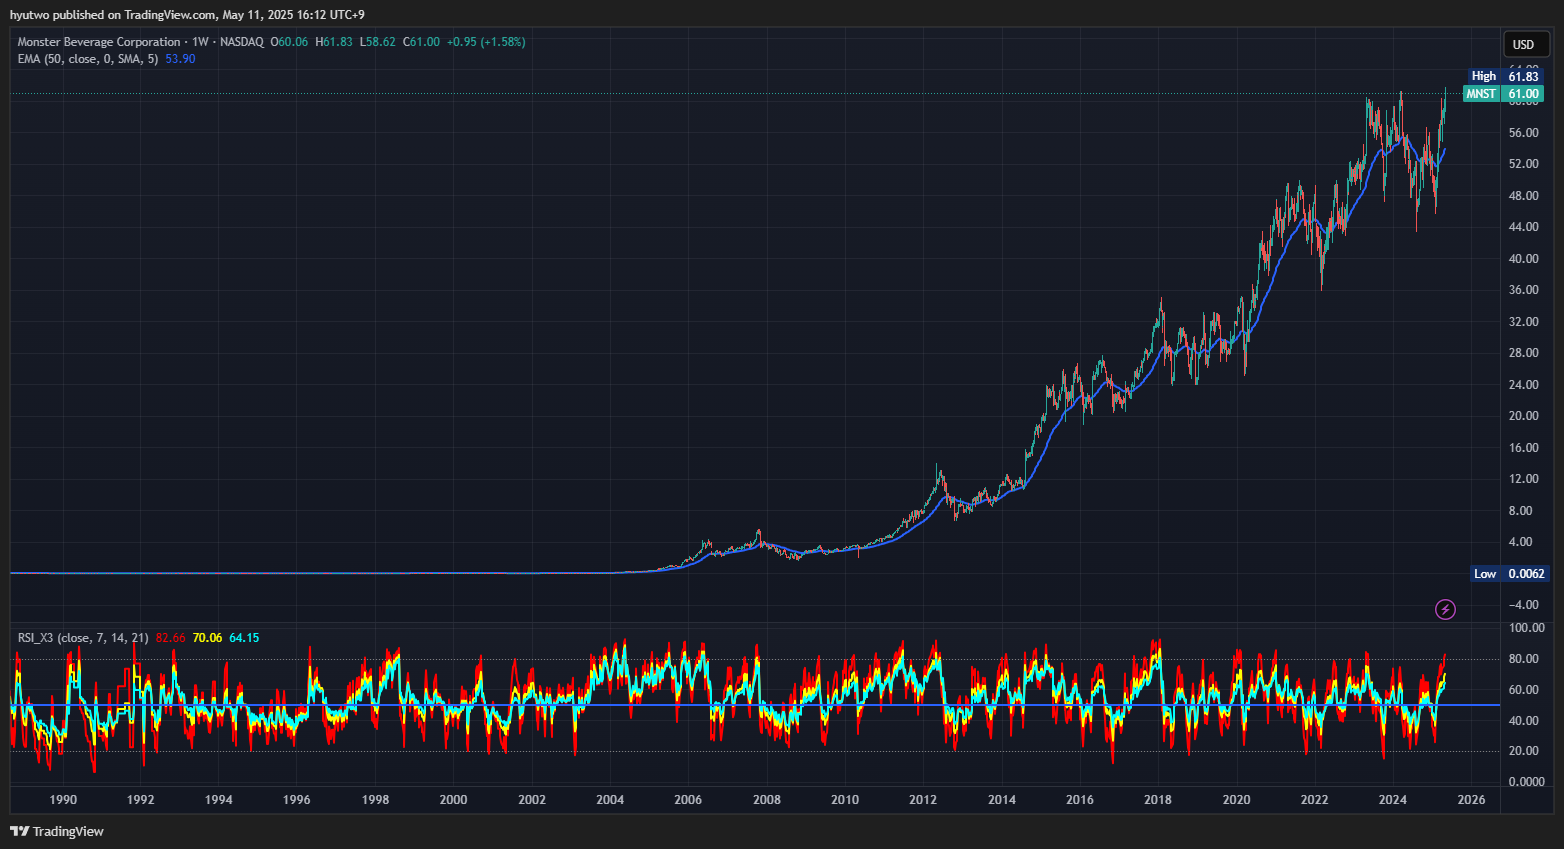Click the 1994 year label on the time axis
The width and height of the screenshot is (1564, 849).
click(219, 800)
